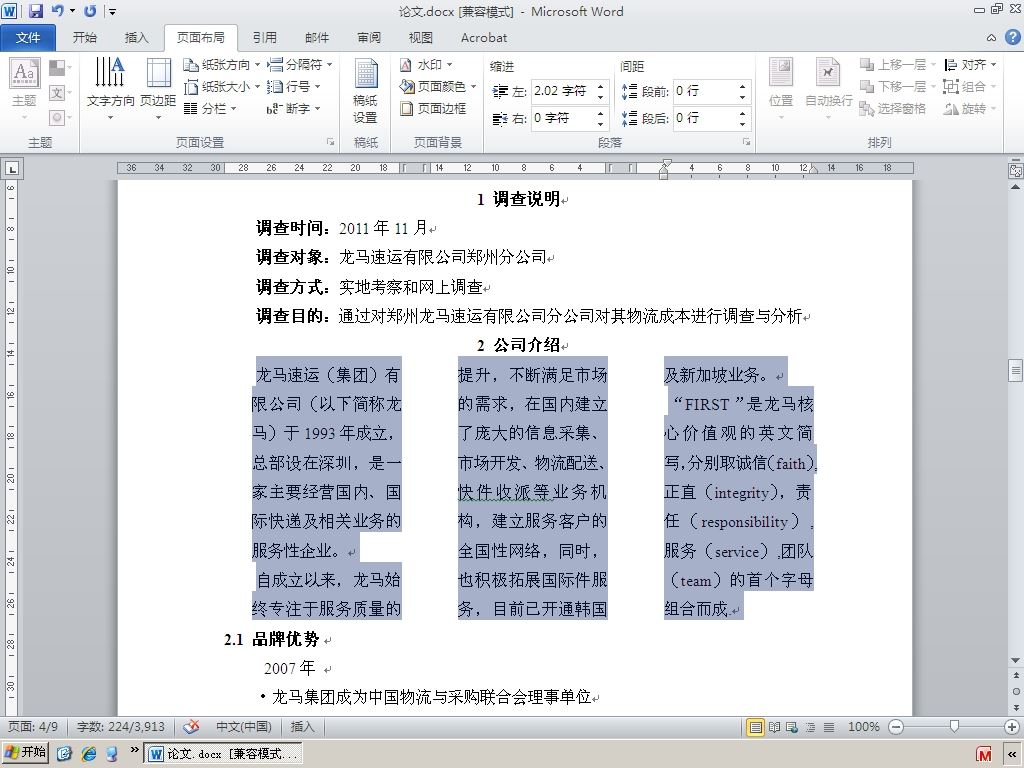Image resolution: width=1024 pixels, height=768 pixels.
Task: Click the spacing before (段前) field
Action: [705, 91]
